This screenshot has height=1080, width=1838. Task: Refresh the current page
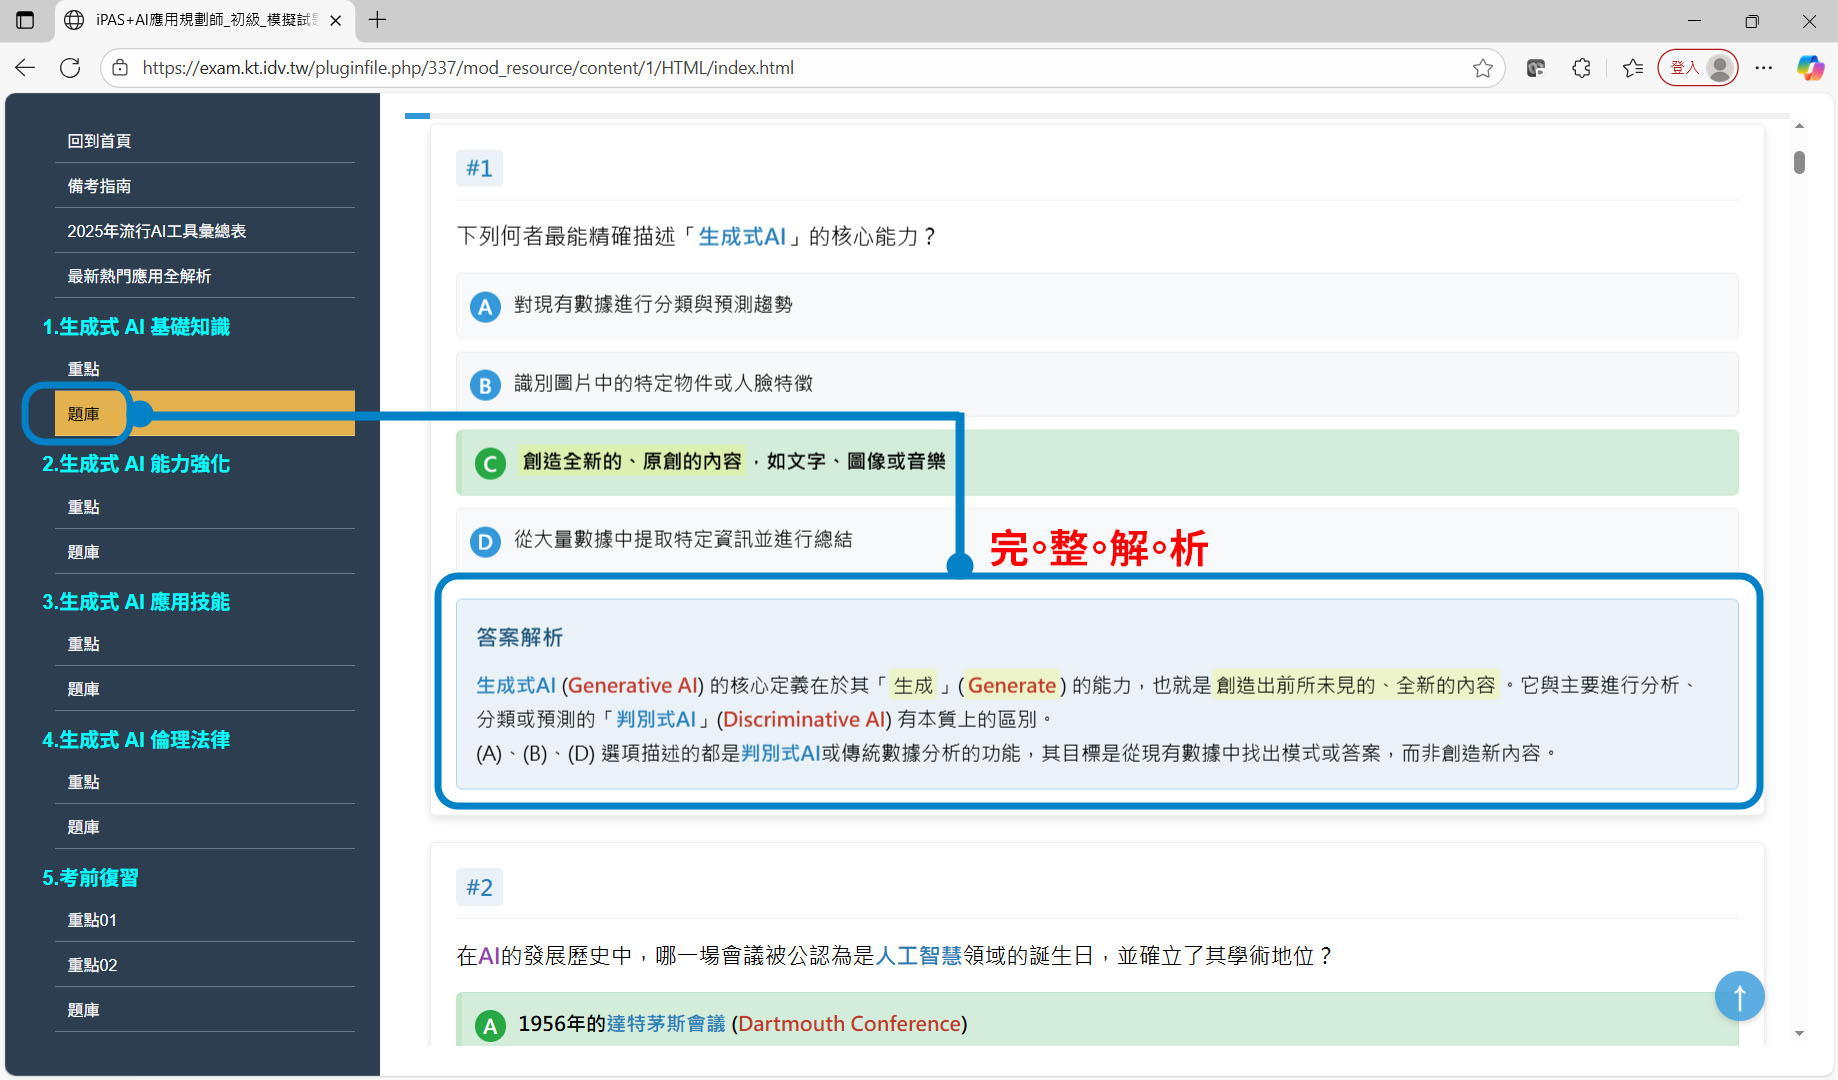(x=70, y=68)
